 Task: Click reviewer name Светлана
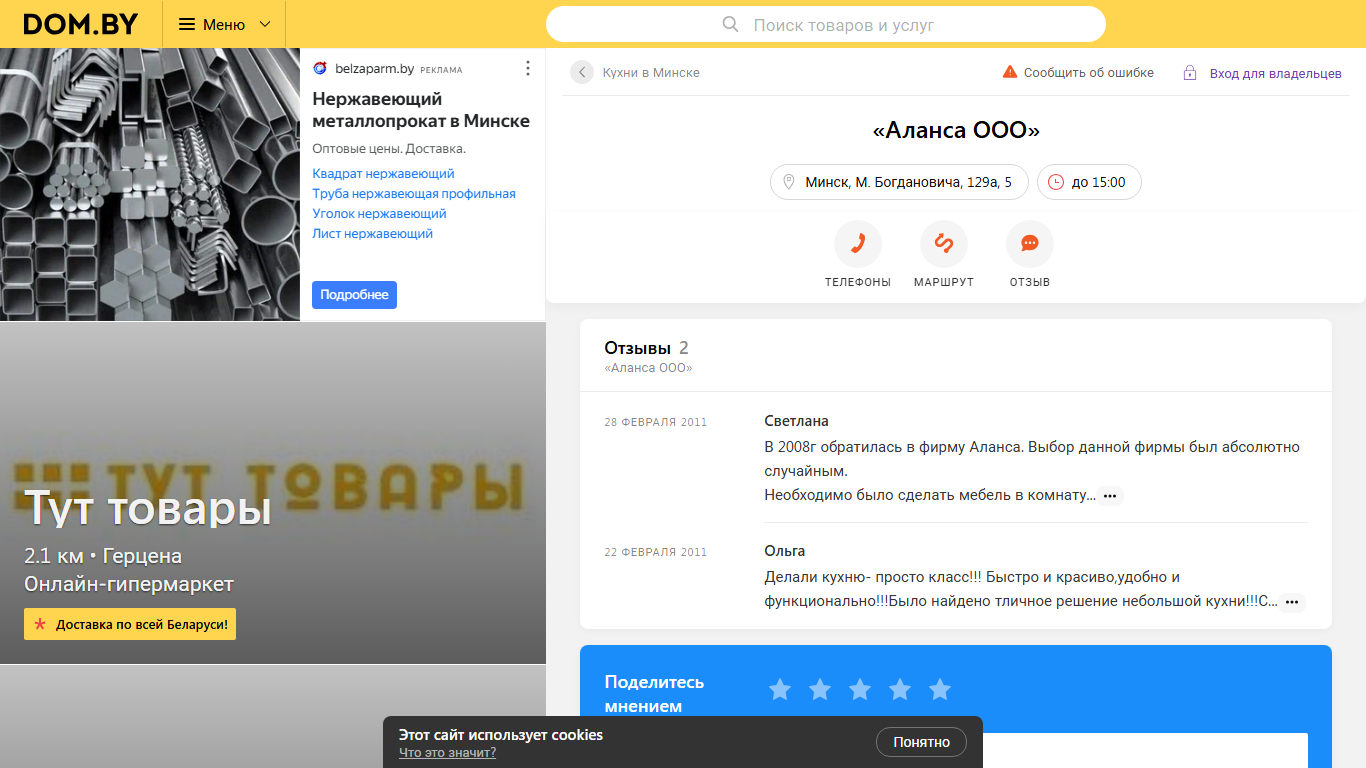click(796, 421)
